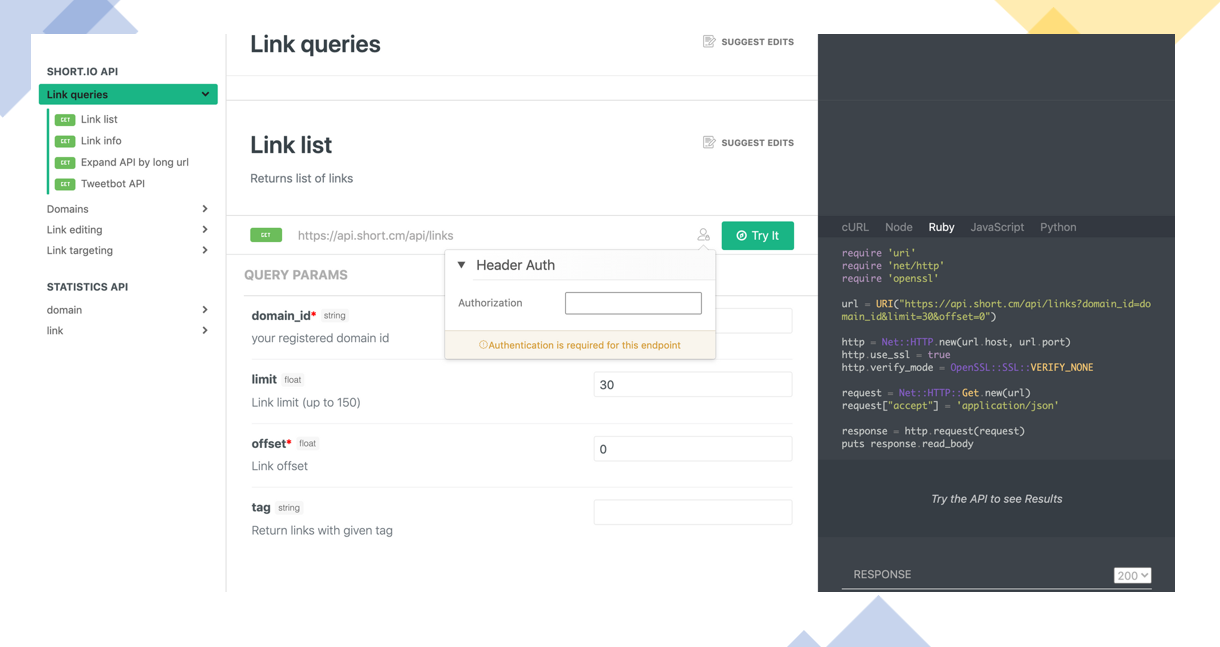Click the green Try It button
Screen dimensions: 1220x647
tap(758, 236)
